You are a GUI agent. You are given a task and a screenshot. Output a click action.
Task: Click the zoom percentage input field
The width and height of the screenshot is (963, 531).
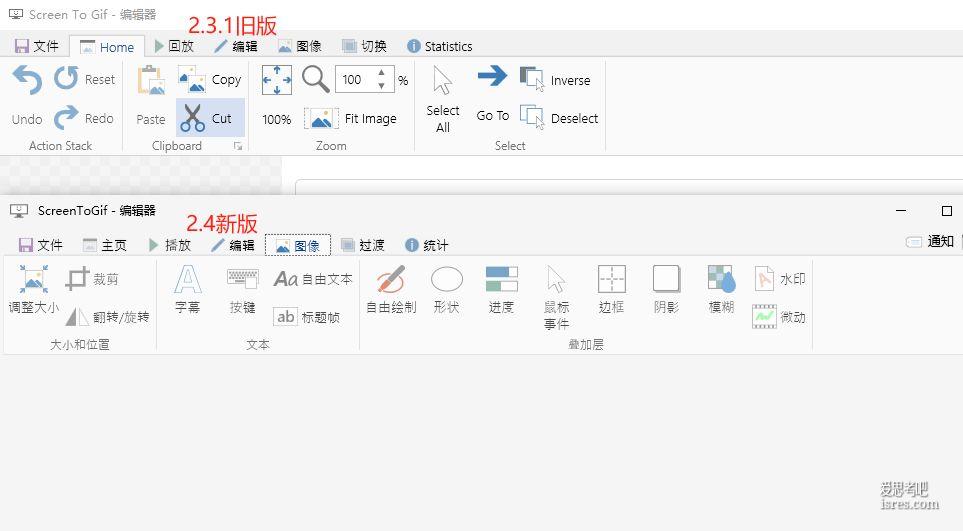tap(356, 80)
